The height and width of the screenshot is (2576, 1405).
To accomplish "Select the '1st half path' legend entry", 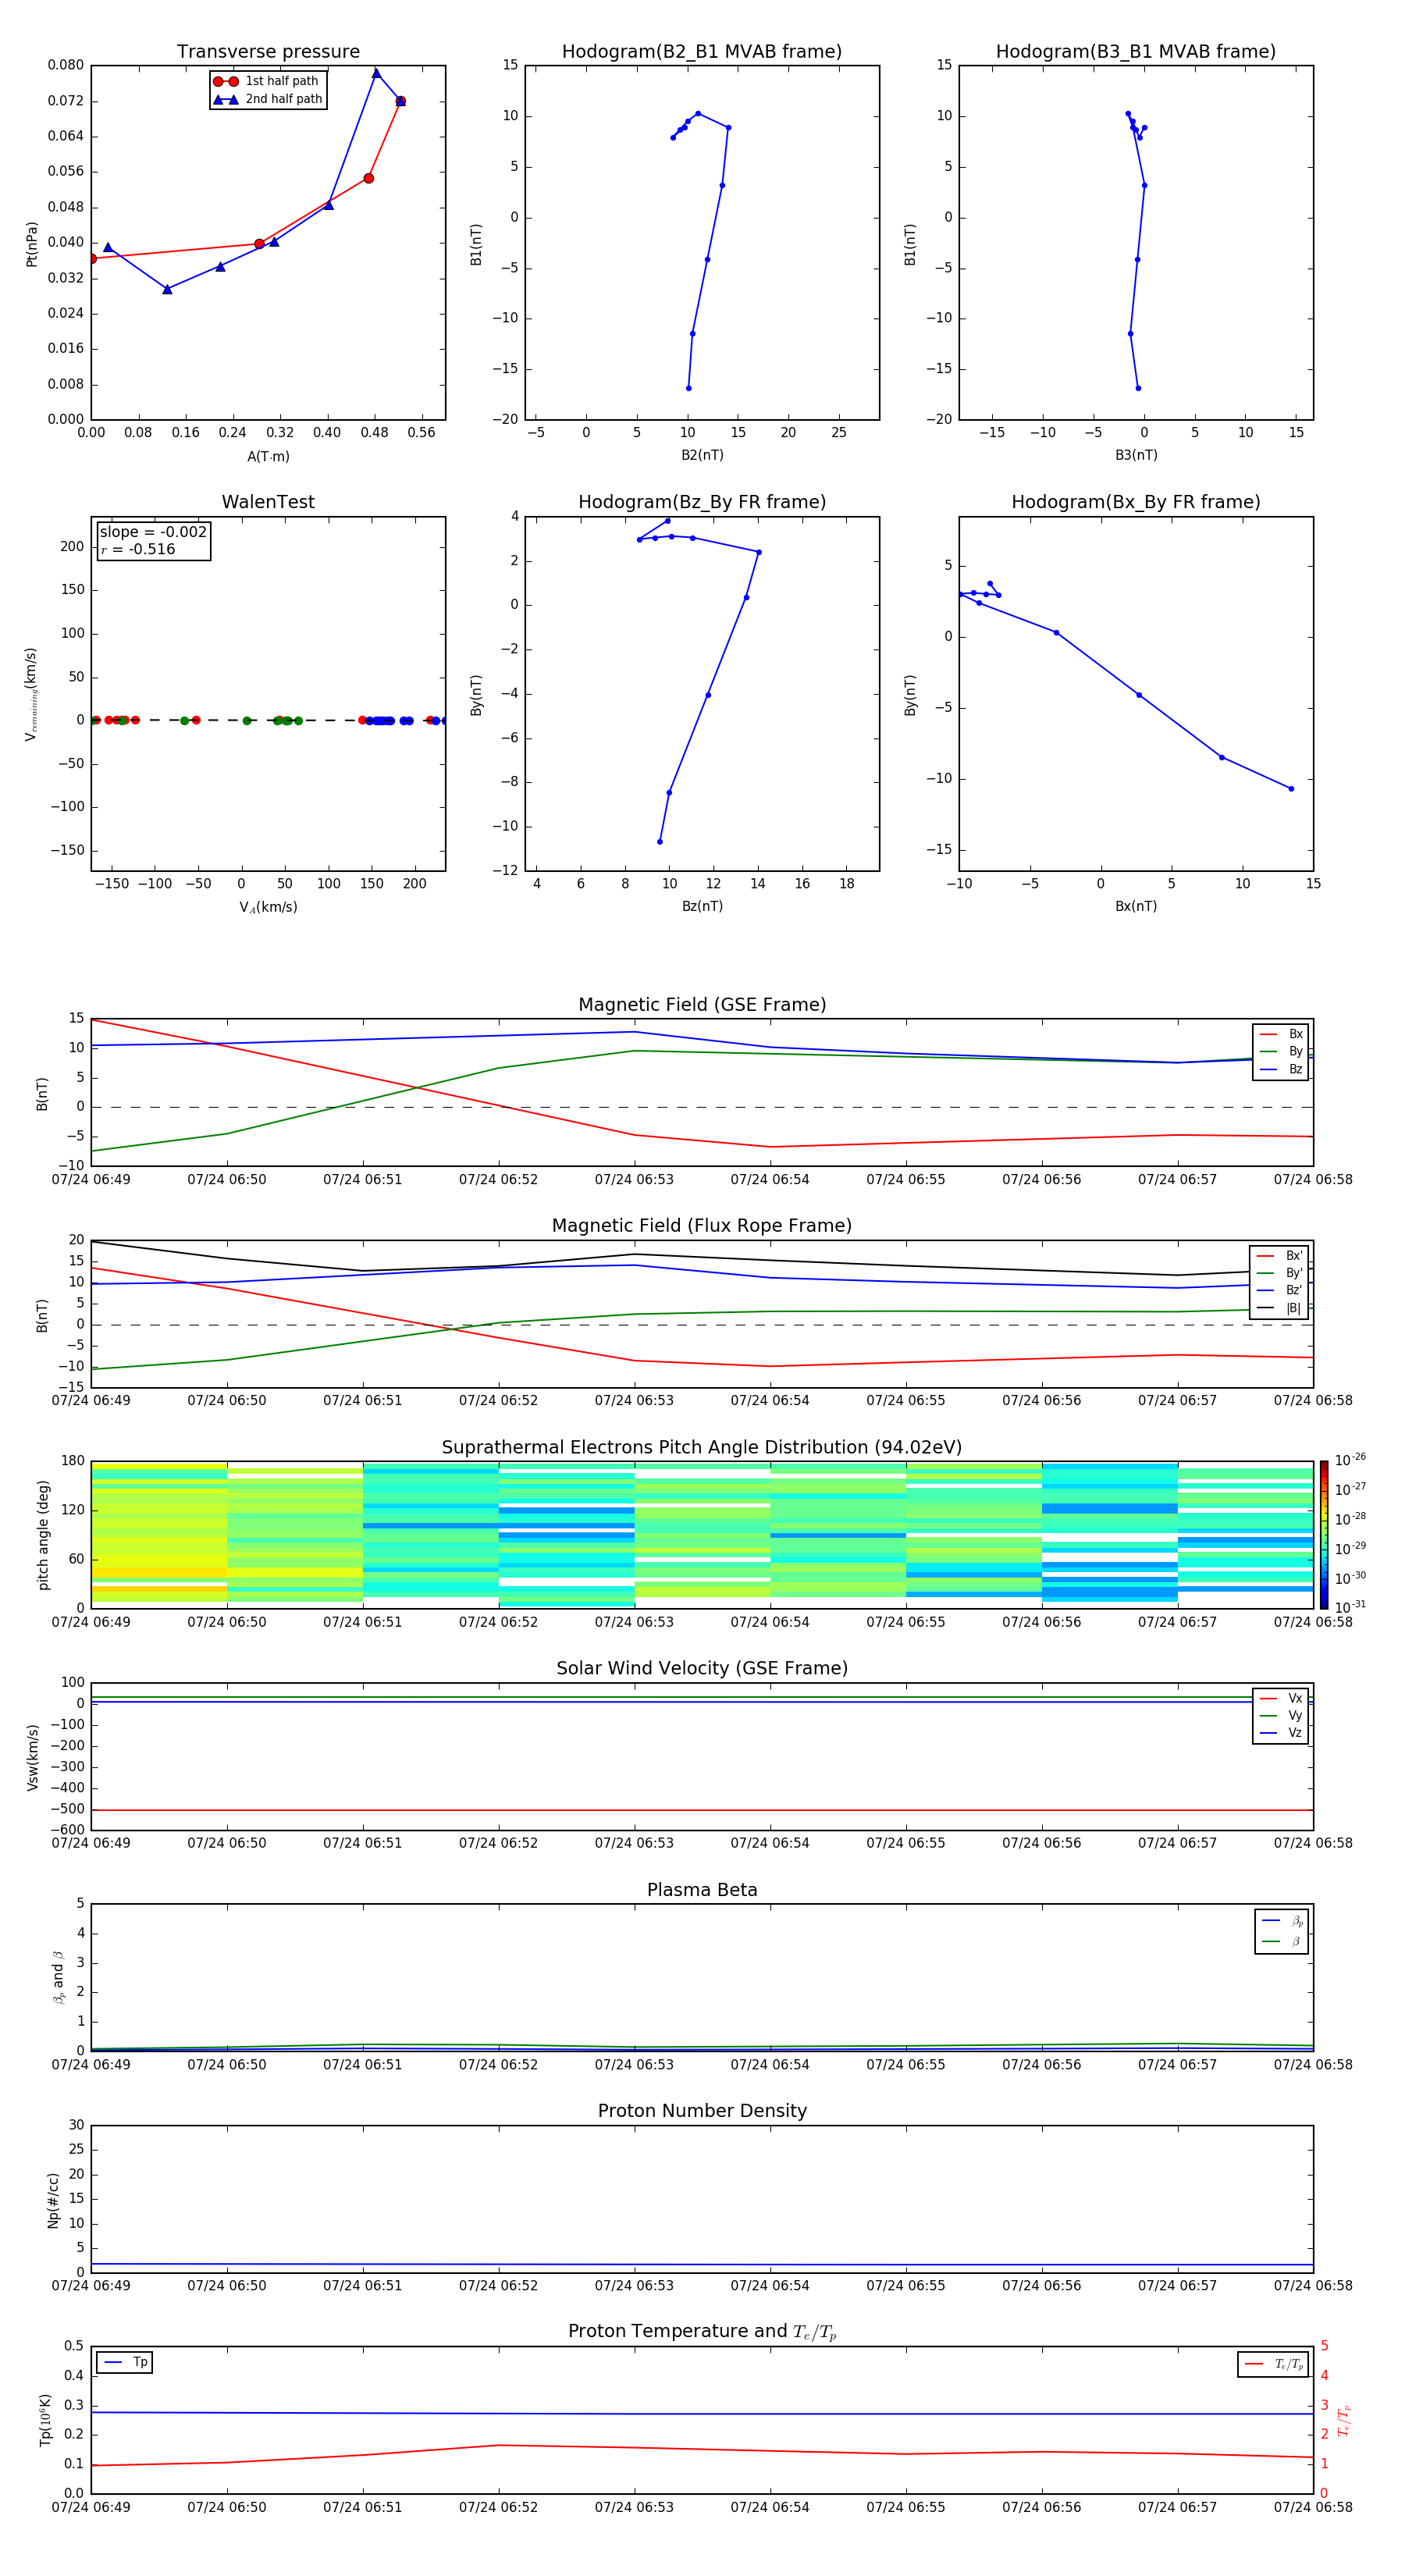I will tap(266, 81).
